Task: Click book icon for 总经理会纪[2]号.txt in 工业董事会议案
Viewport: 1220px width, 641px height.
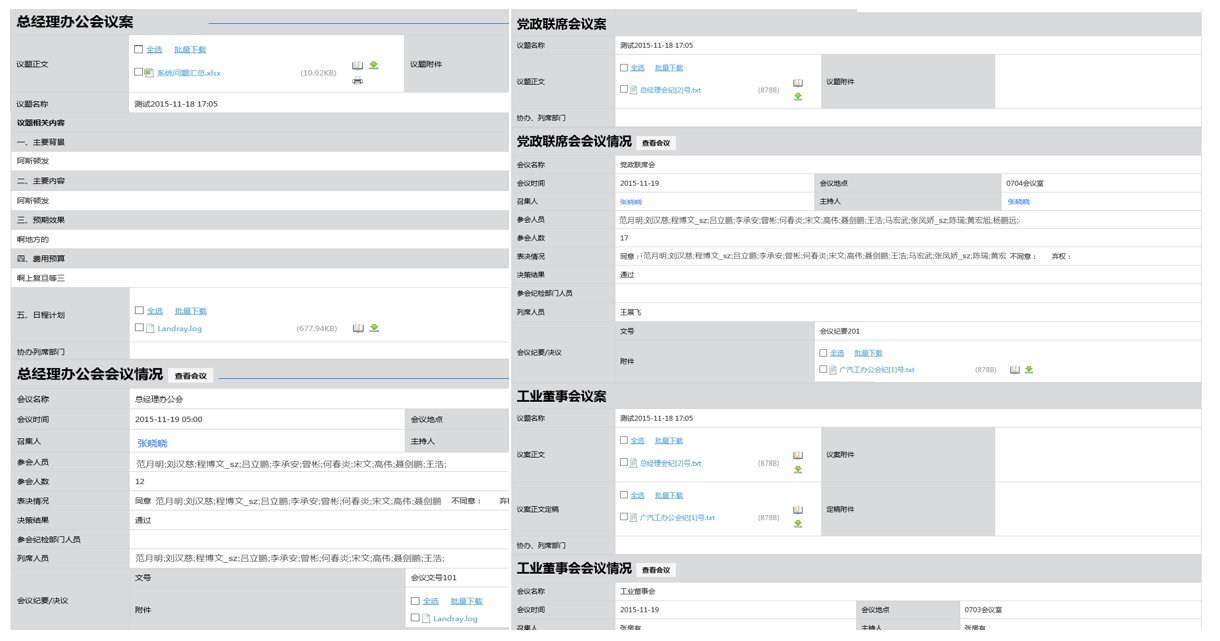Action: pyautogui.click(x=798, y=455)
